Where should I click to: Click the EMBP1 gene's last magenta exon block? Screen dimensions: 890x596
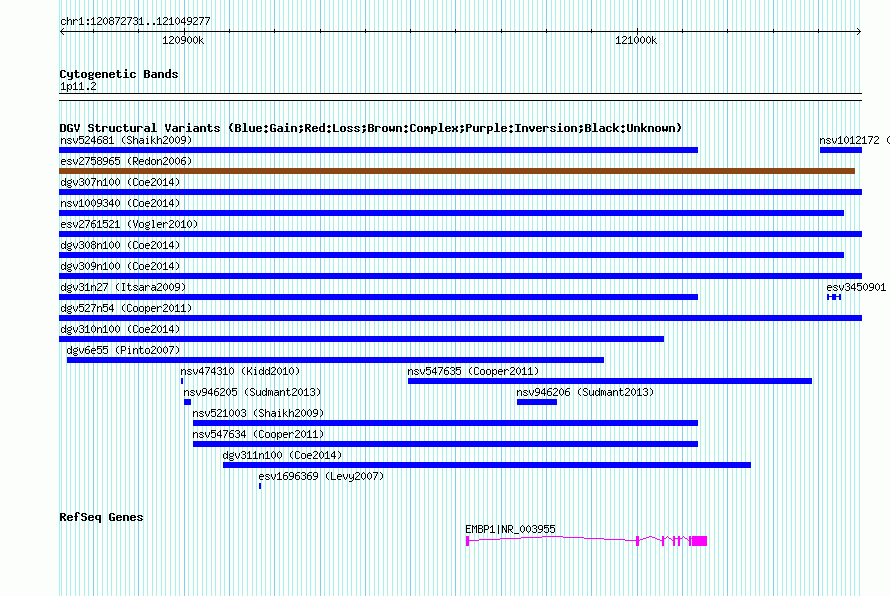[x=699, y=541]
